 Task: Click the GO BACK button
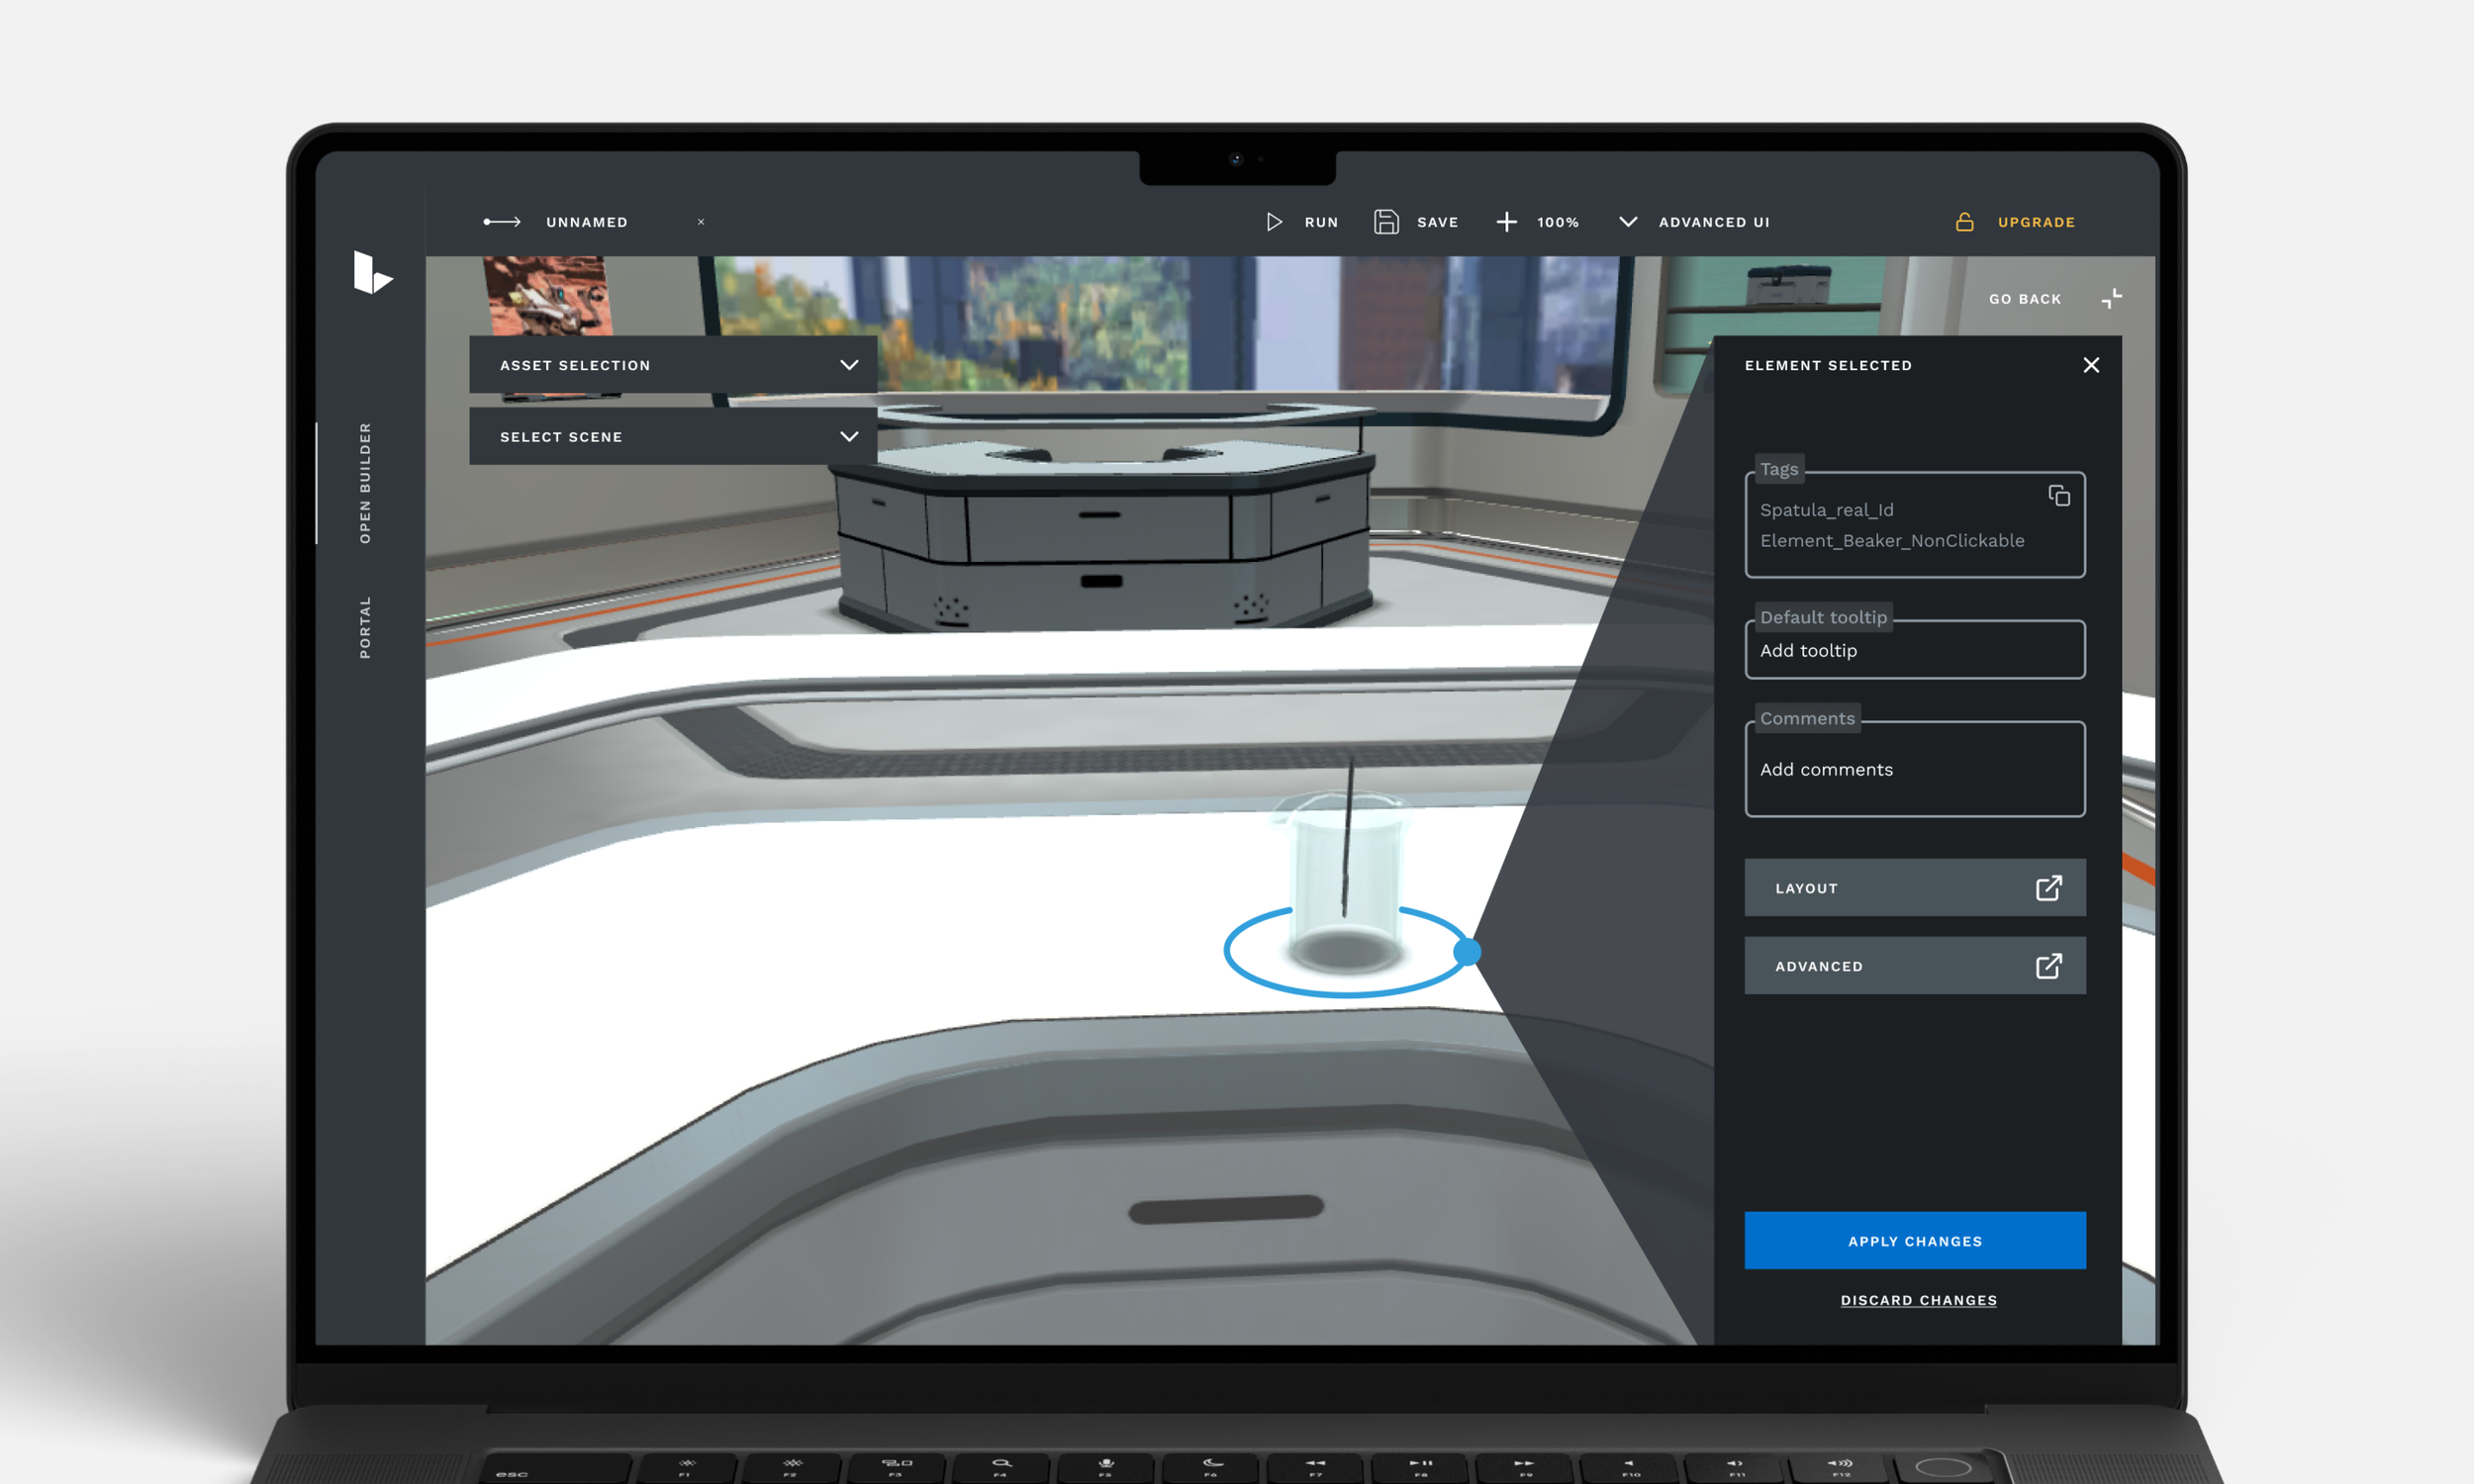tap(2025, 299)
